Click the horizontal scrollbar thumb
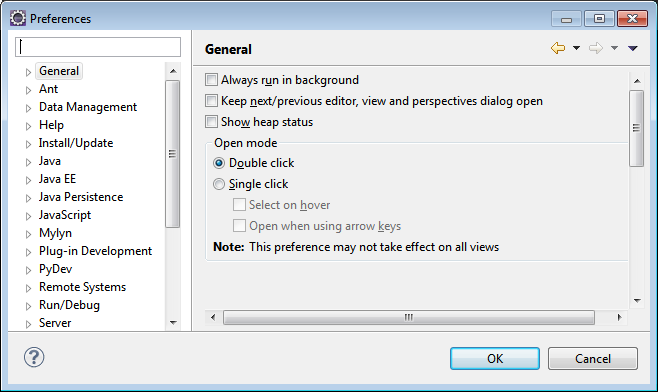This screenshot has height=392, width=658. pos(409,317)
